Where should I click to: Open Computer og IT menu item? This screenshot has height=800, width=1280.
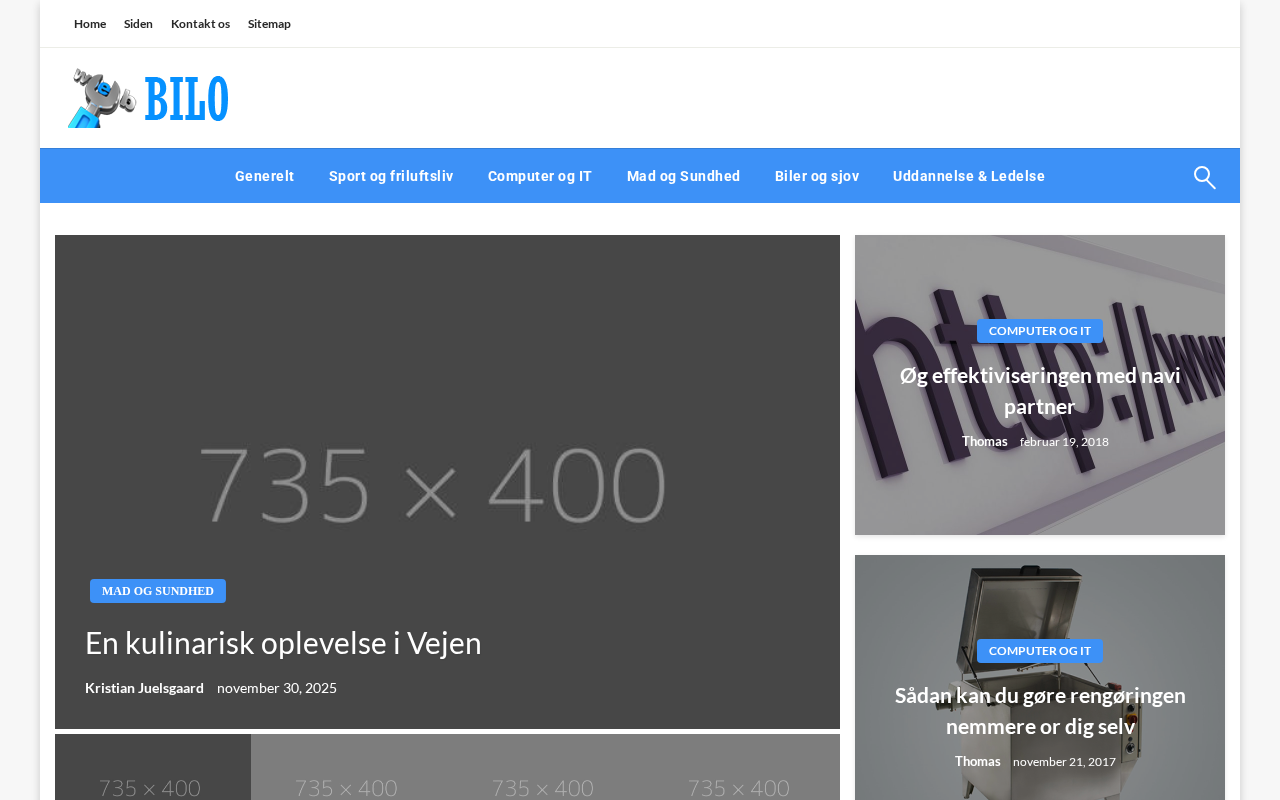point(540,176)
